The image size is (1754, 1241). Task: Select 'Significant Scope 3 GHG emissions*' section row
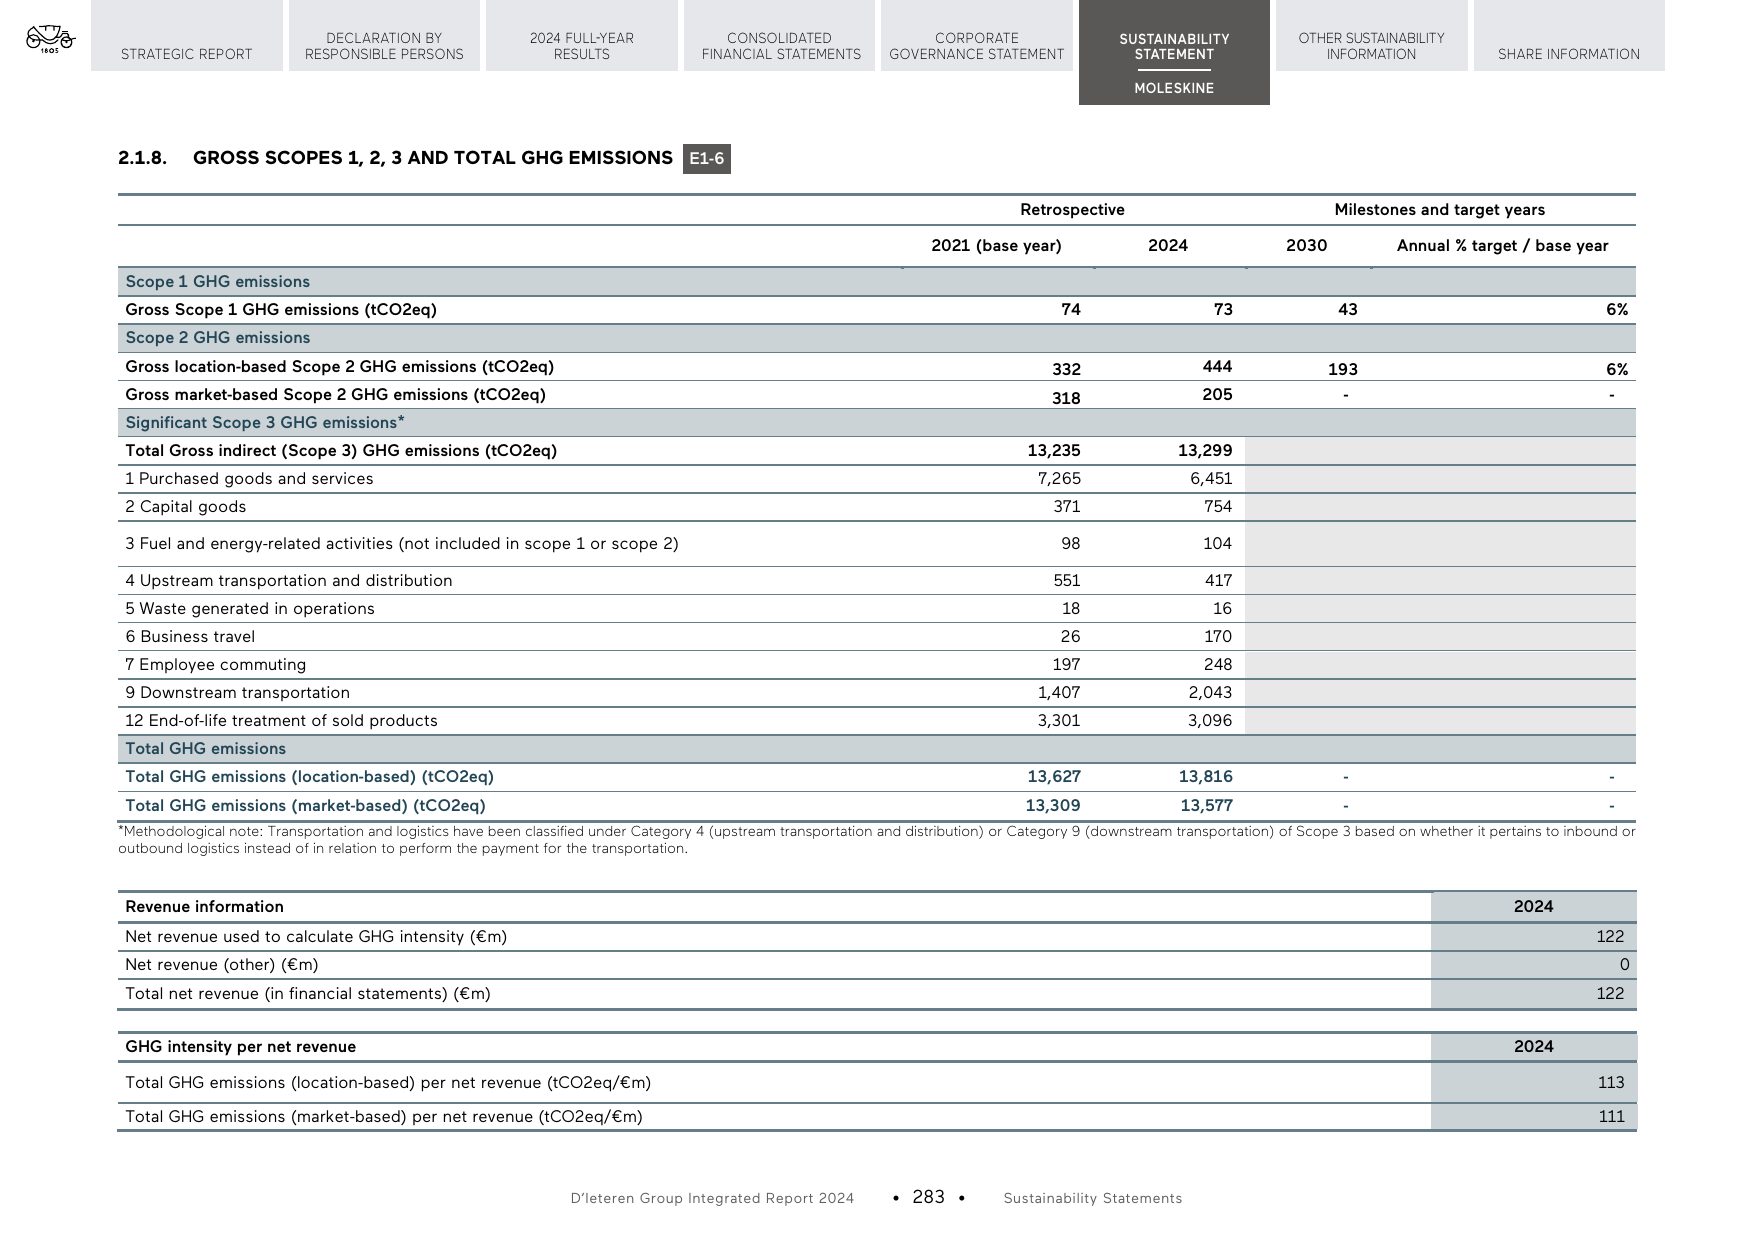tap(877, 423)
